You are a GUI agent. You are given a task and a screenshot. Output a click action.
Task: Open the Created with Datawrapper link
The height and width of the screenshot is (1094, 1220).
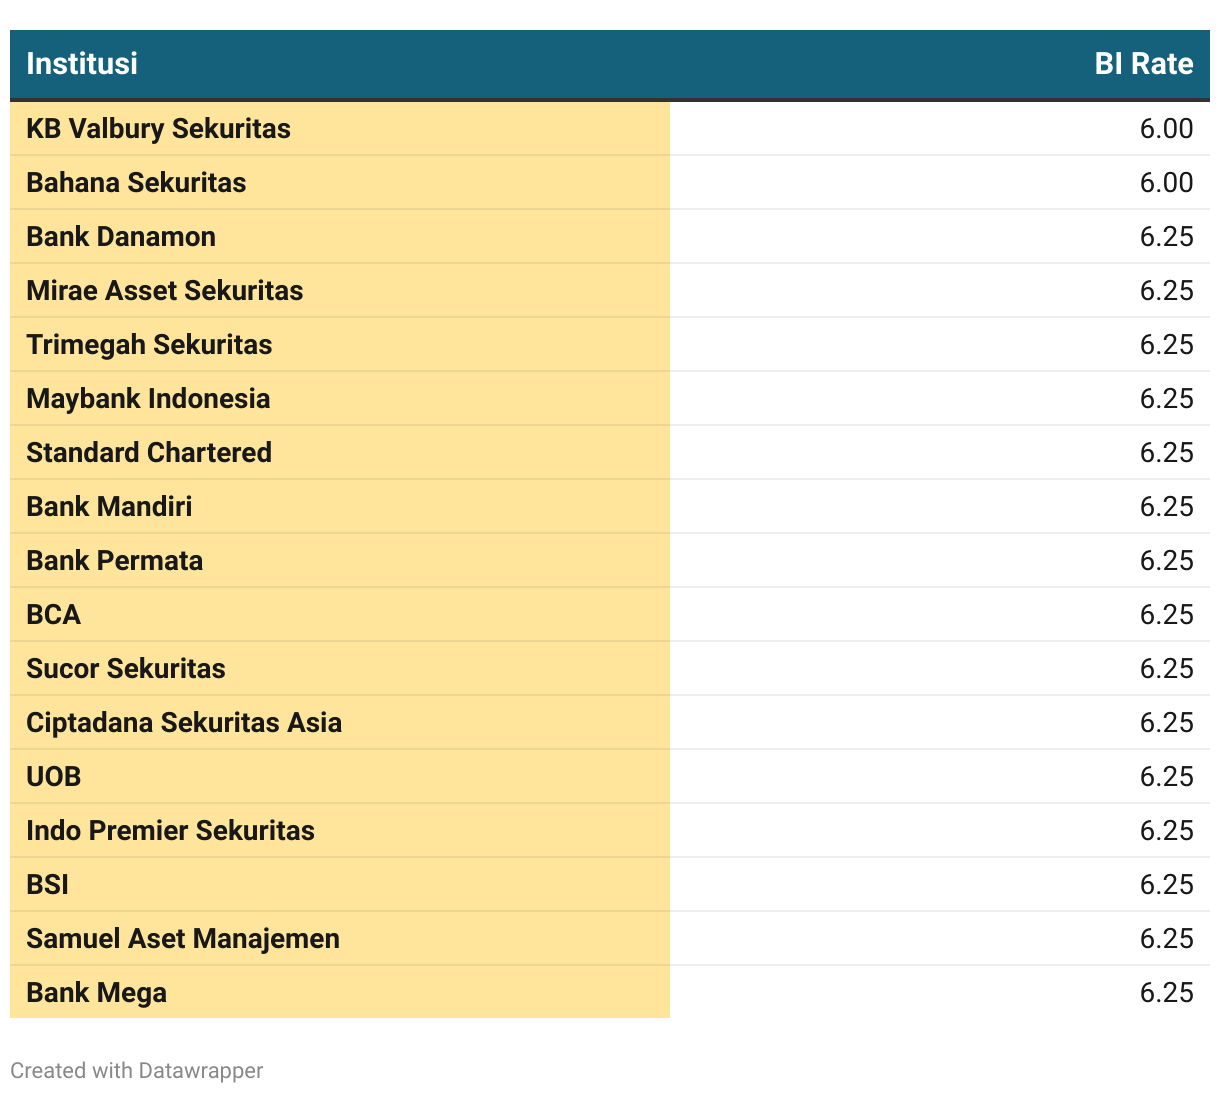click(137, 1071)
